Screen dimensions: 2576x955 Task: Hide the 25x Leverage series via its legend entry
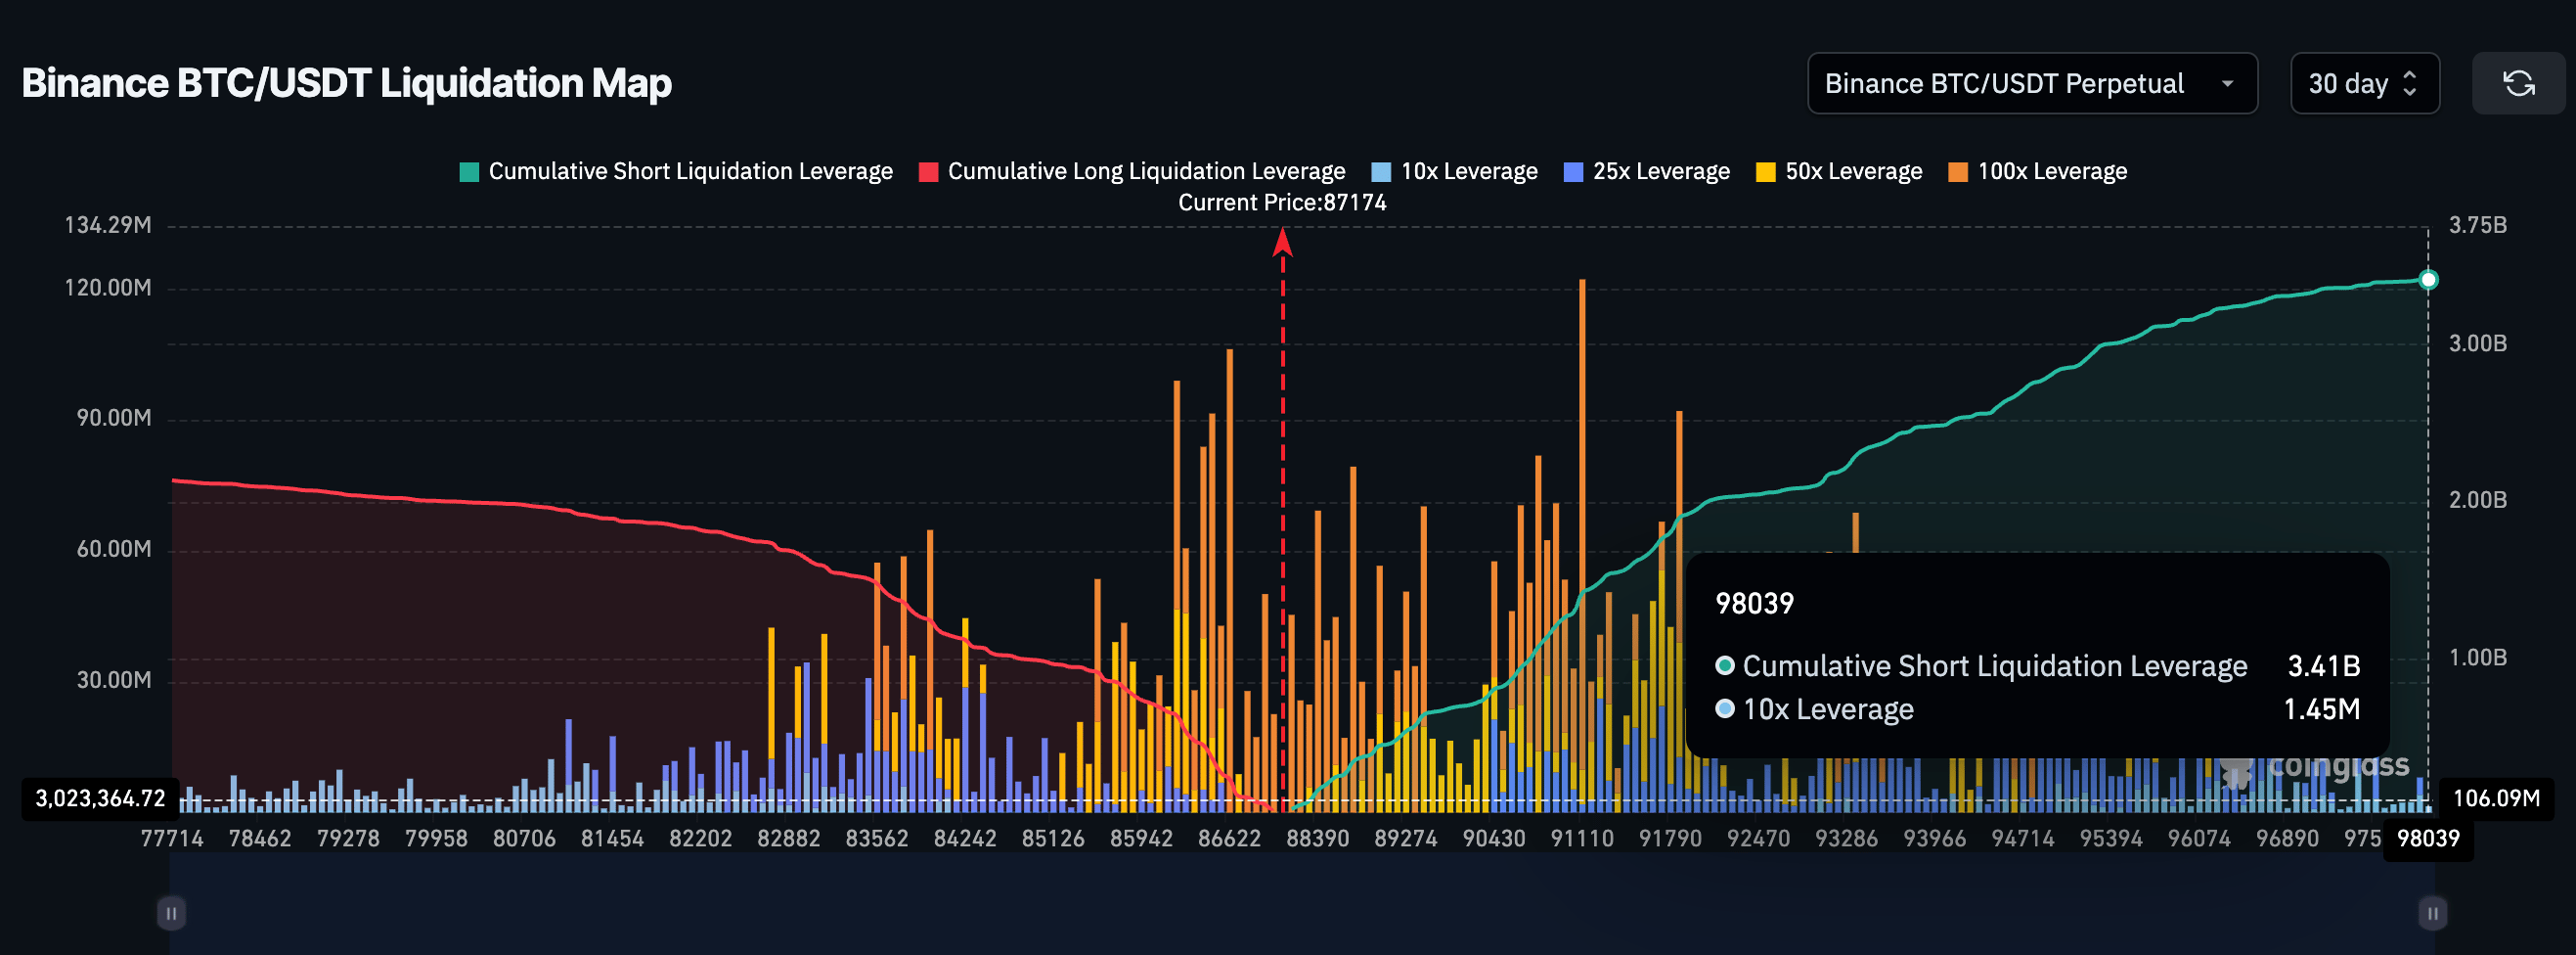[1644, 170]
